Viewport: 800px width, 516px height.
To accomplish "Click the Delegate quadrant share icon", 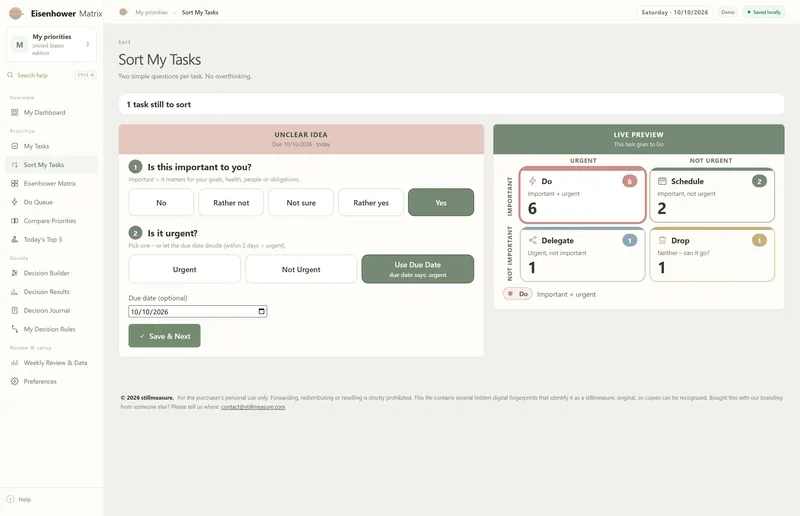I will [533, 240].
